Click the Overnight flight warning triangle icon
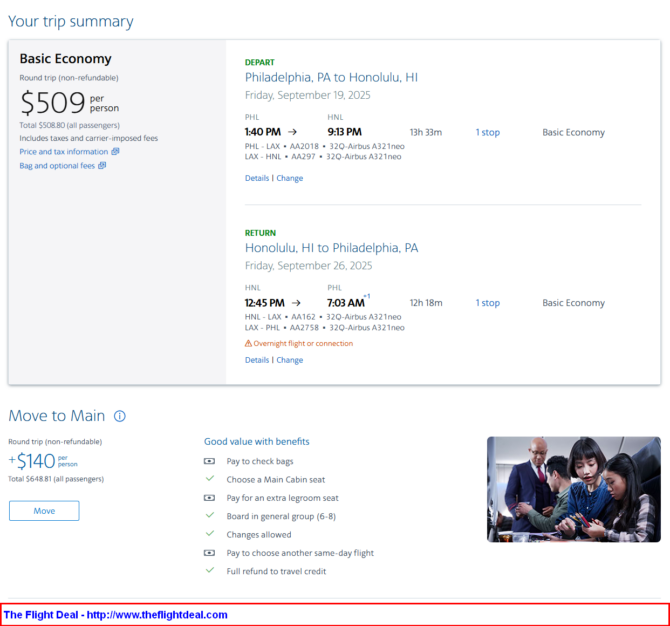This screenshot has height=626, width=670. pos(248,343)
